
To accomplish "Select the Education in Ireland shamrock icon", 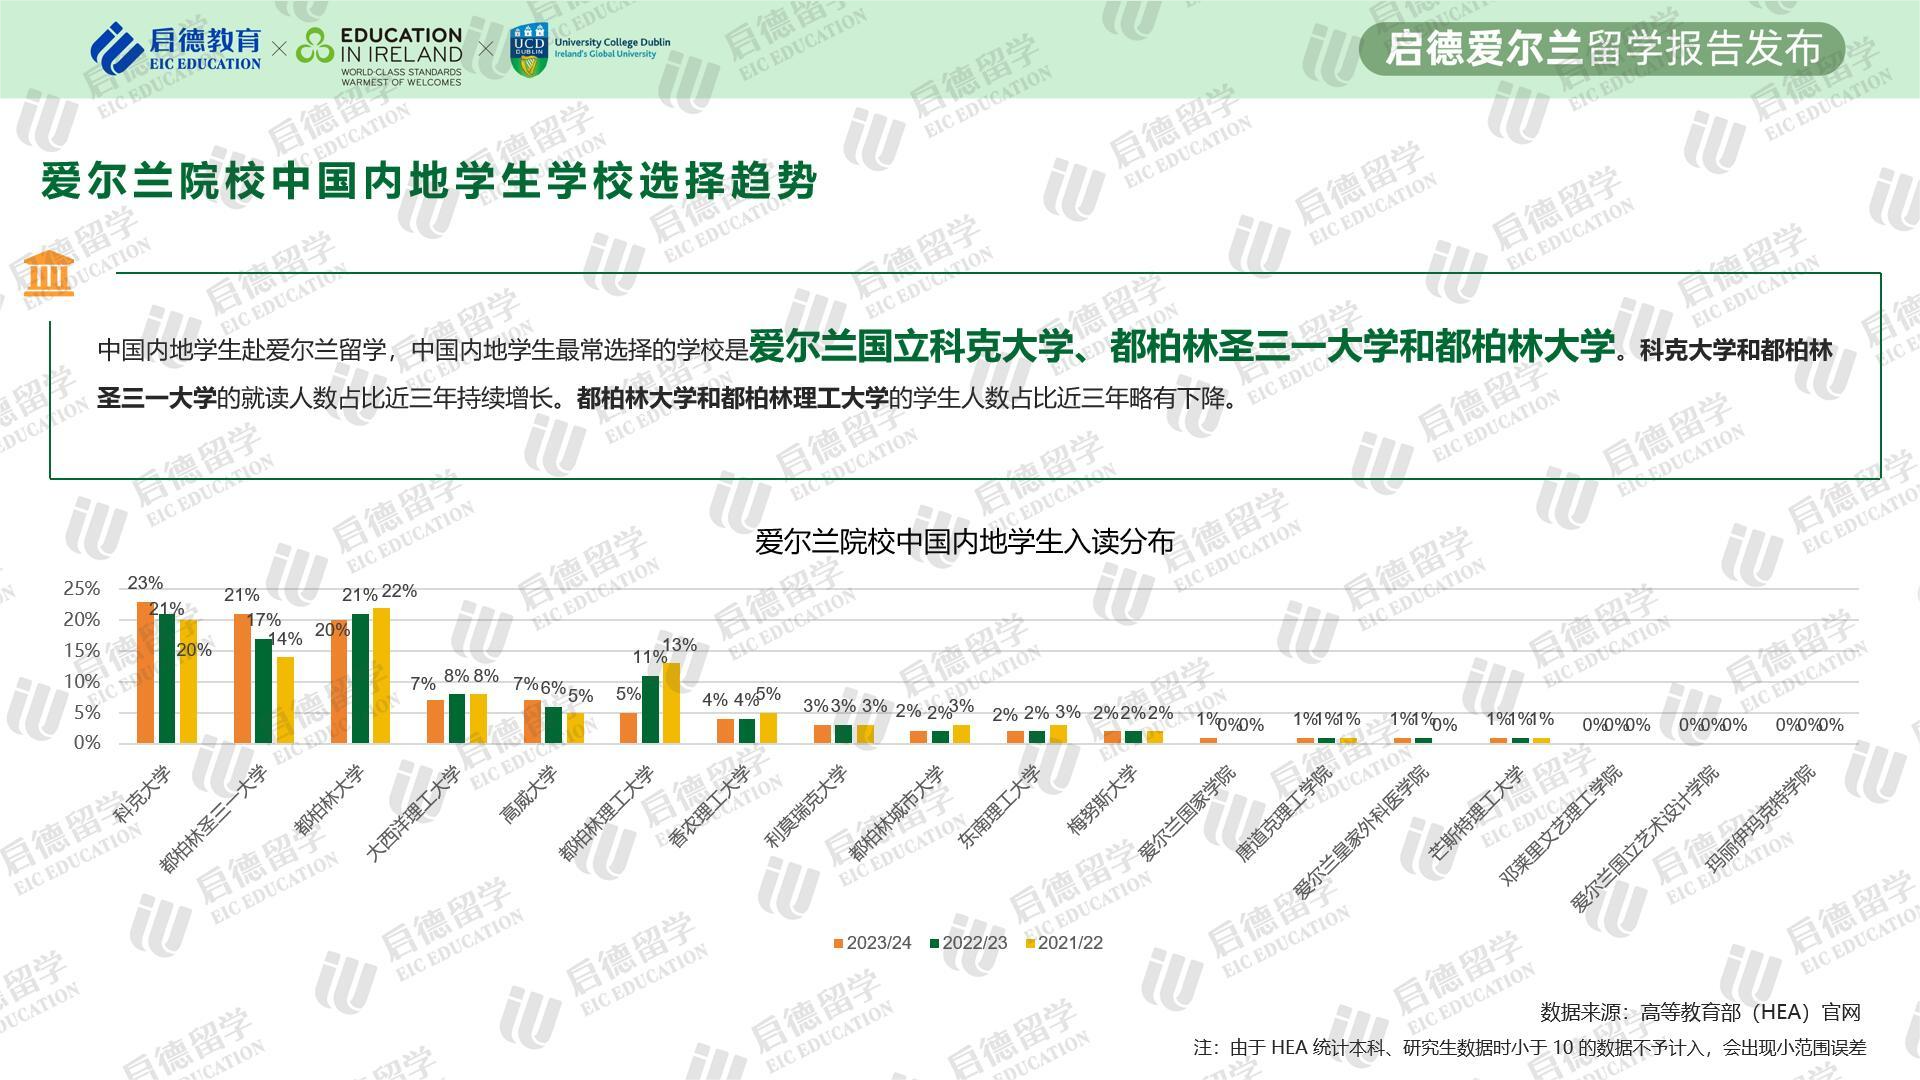I will click(x=315, y=44).
